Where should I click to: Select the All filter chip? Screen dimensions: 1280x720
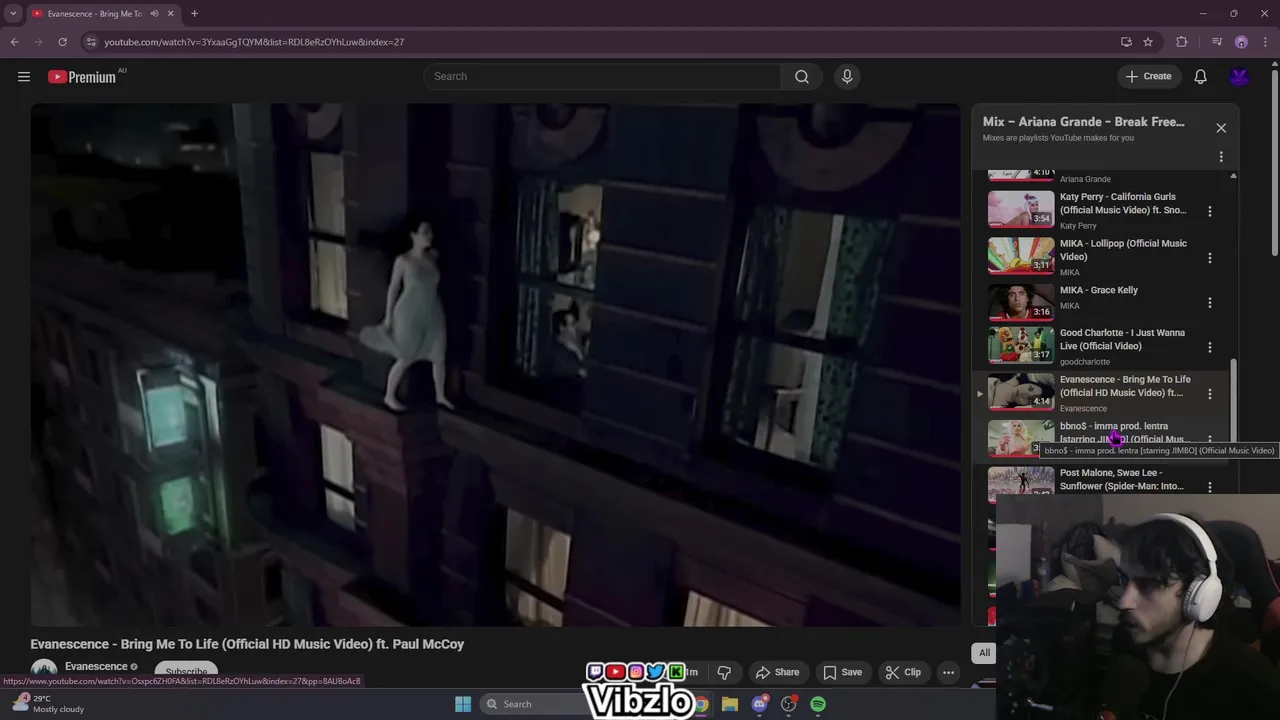(x=984, y=653)
